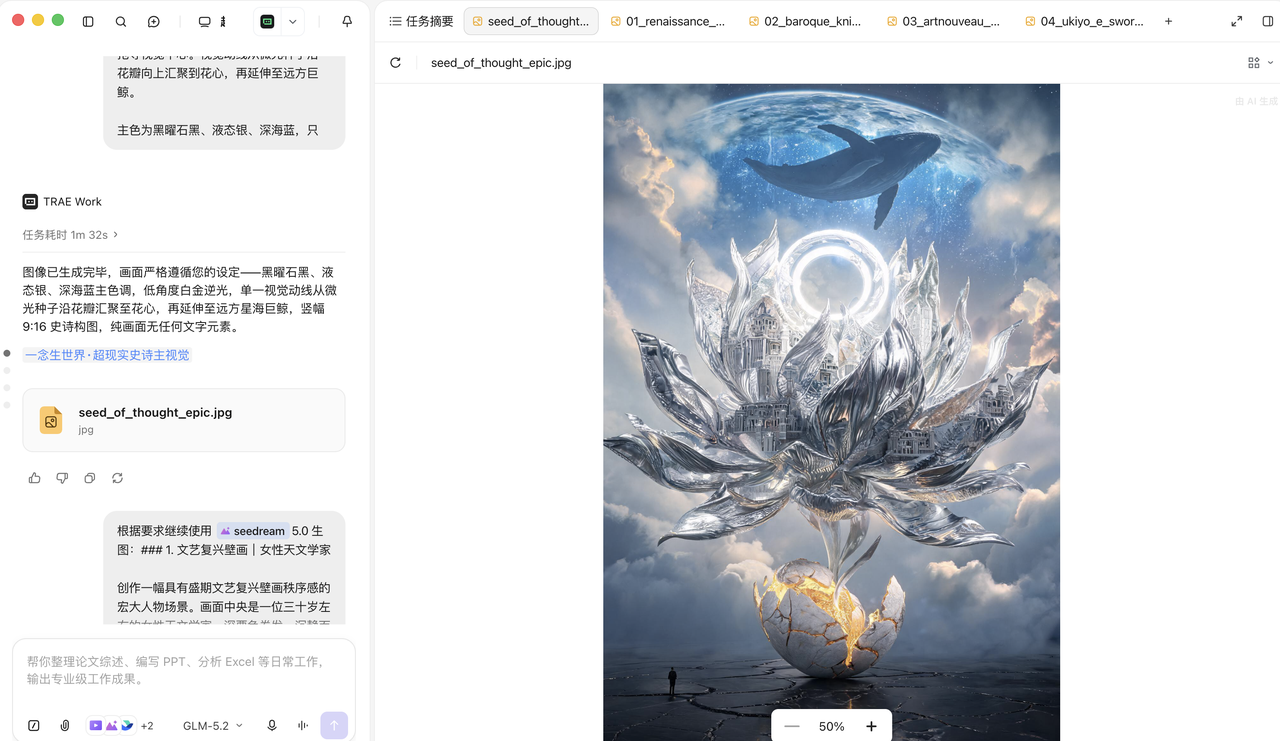Viewport: 1280px width, 741px height.
Task: Start voice input with microphone icon
Action: tap(271, 725)
